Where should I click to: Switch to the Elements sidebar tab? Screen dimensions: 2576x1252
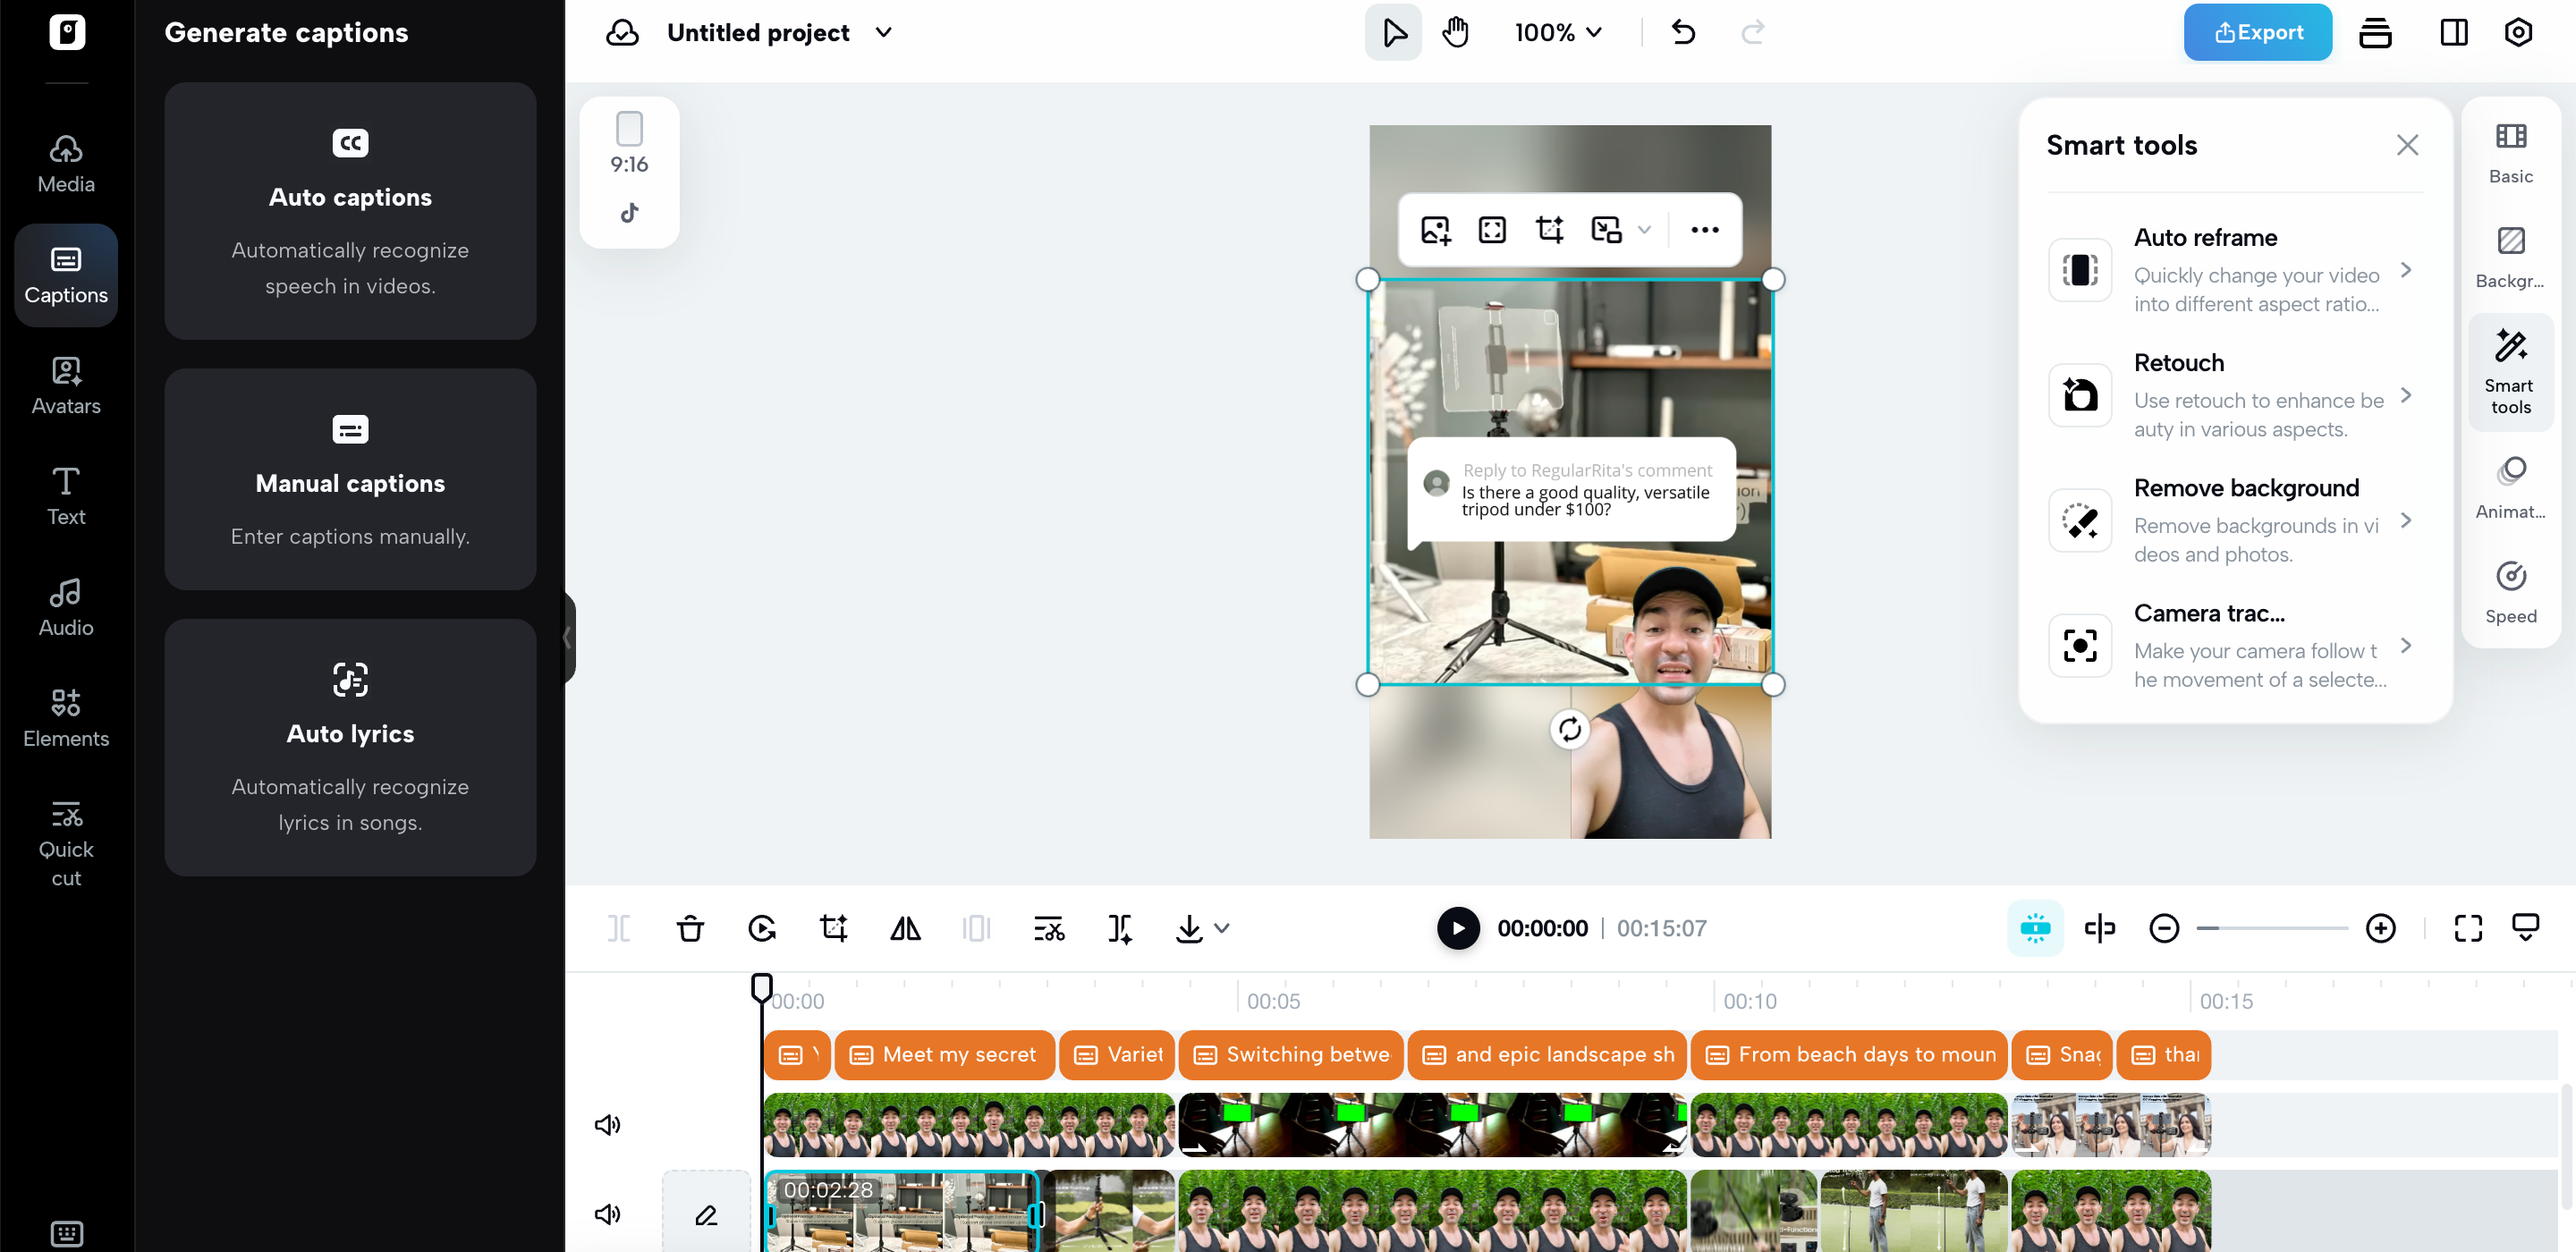(66, 718)
